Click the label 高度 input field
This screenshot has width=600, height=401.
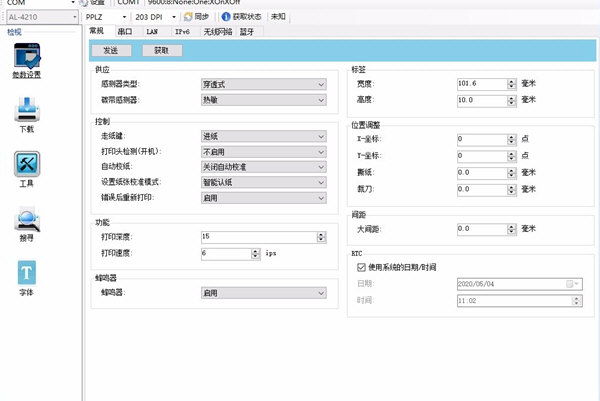[x=482, y=101]
